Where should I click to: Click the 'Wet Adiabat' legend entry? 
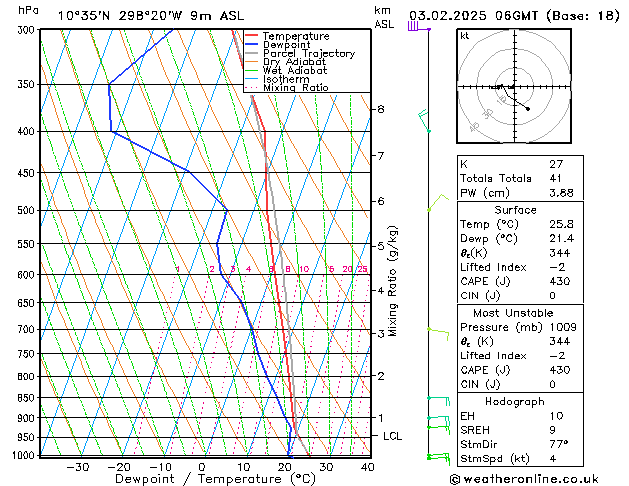295,70
